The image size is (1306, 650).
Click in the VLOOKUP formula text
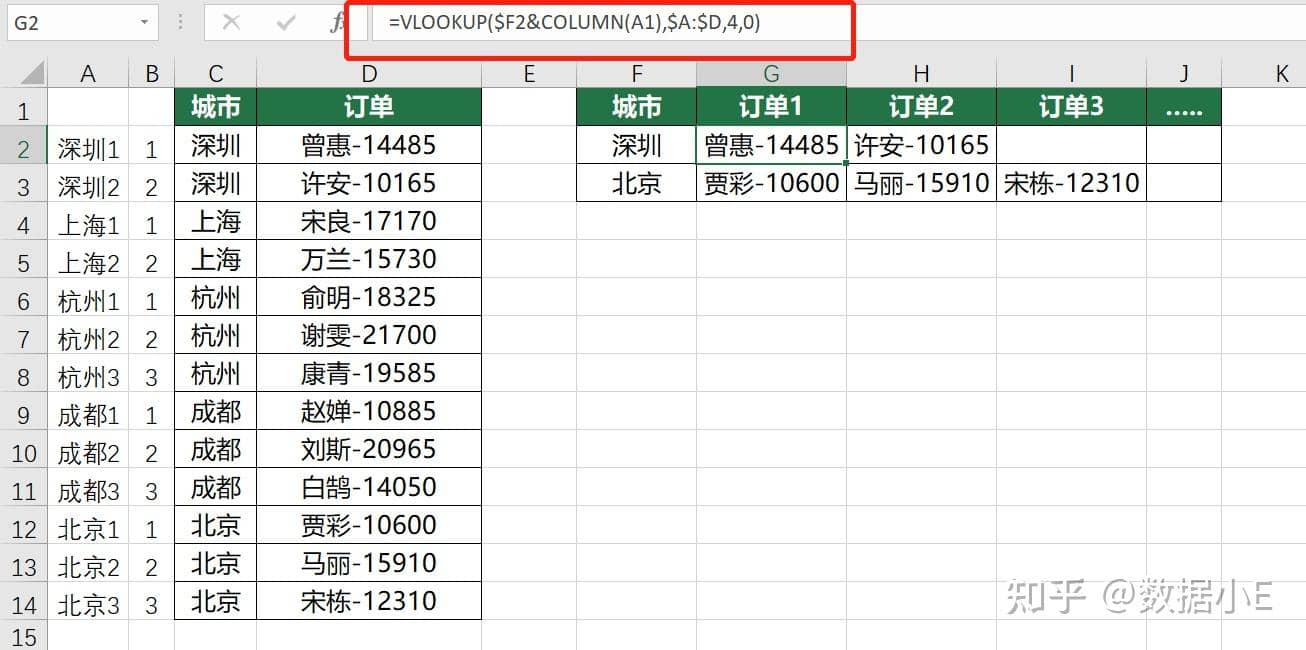tap(576, 23)
